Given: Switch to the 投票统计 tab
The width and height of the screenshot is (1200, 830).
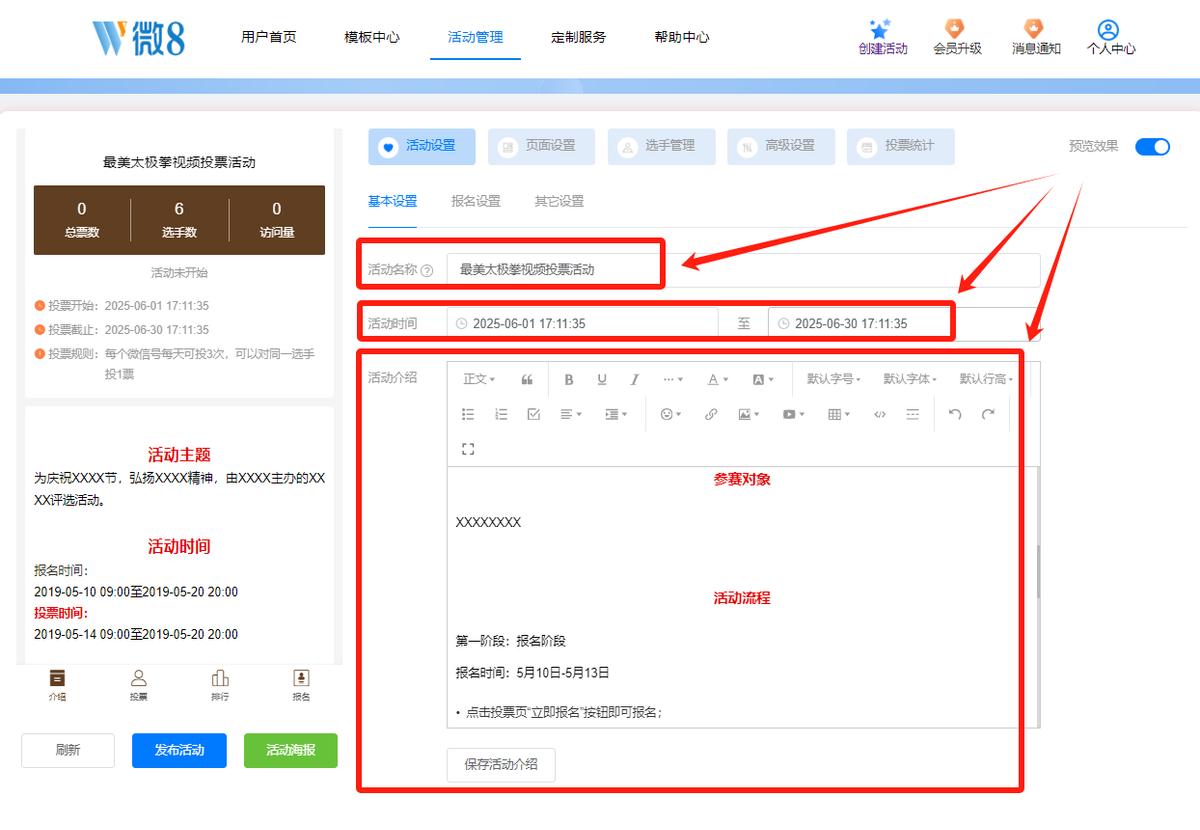Looking at the screenshot, I should point(901,146).
